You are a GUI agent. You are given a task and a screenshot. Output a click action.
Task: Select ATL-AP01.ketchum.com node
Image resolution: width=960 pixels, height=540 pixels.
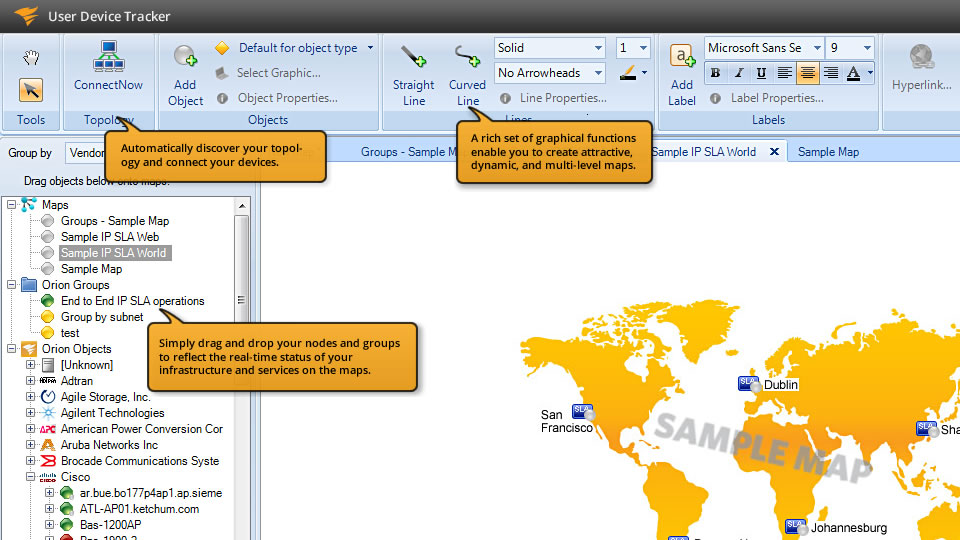139,509
